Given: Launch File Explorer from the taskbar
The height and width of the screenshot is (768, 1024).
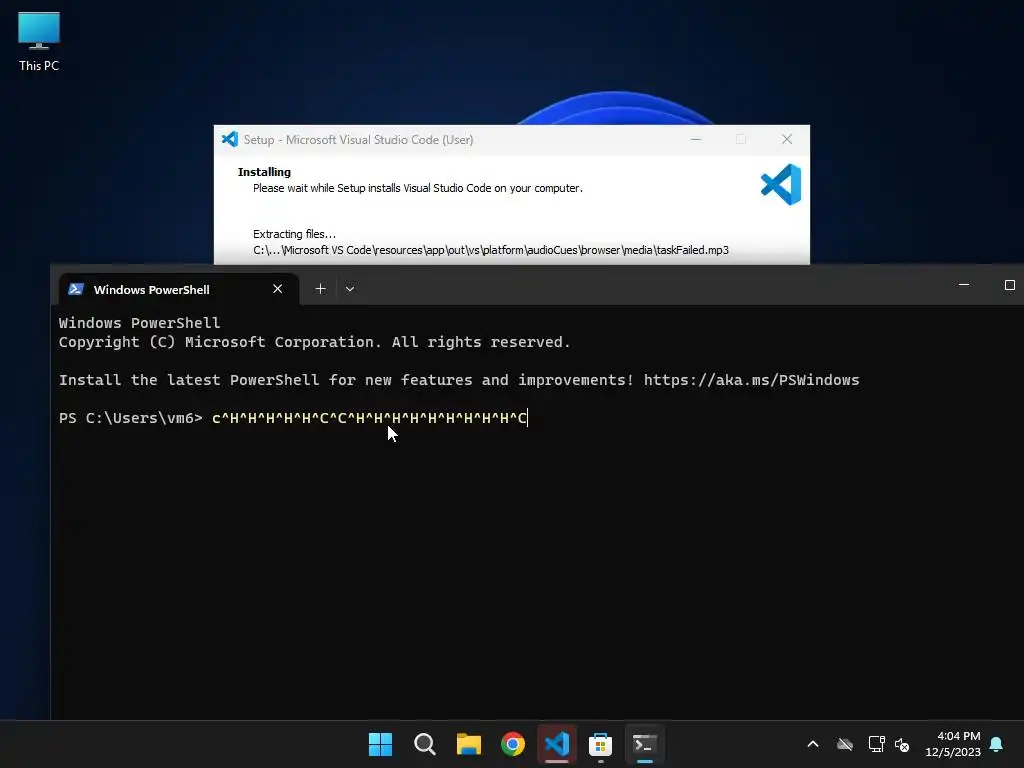Looking at the screenshot, I should pyautogui.click(x=468, y=744).
